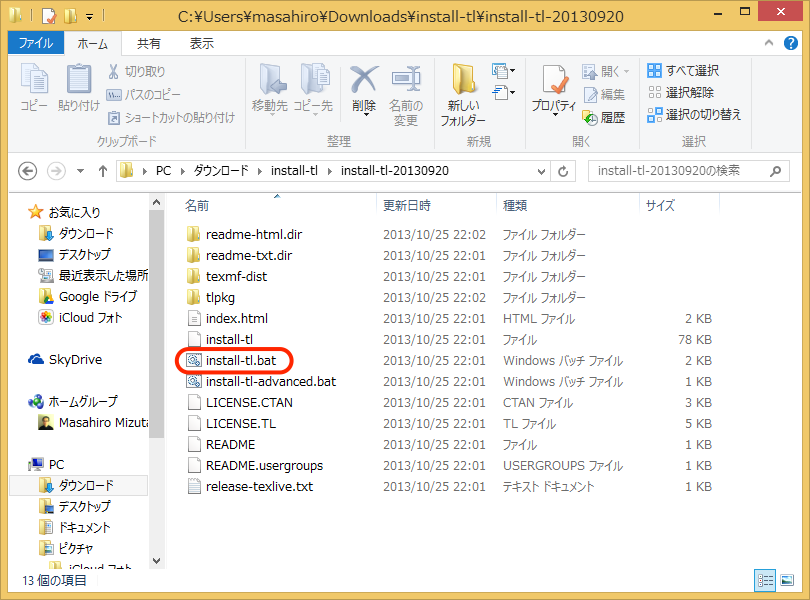Collapse the ribbon with the chevron
Screen dimensions: 810x600
click(x=771, y=44)
